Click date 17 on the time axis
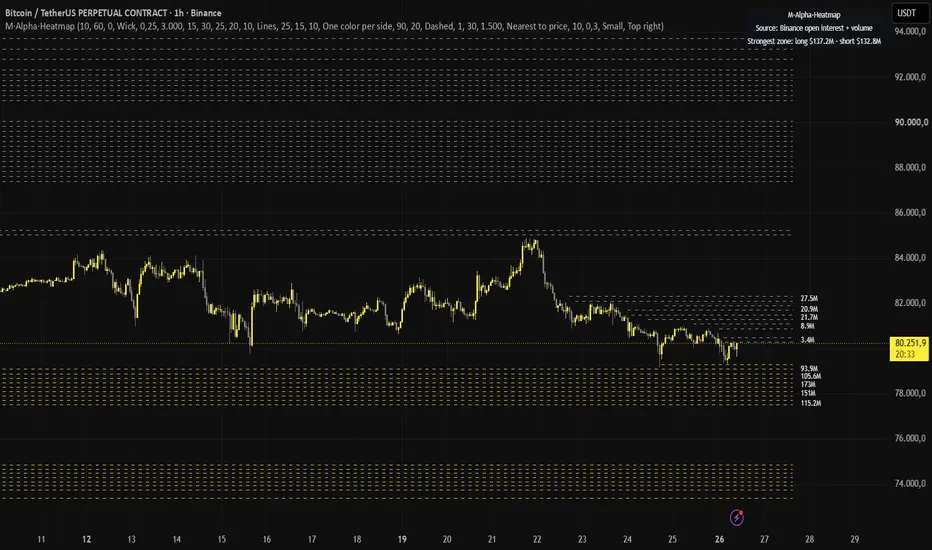This screenshot has width=932, height=550. coord(311,539)
